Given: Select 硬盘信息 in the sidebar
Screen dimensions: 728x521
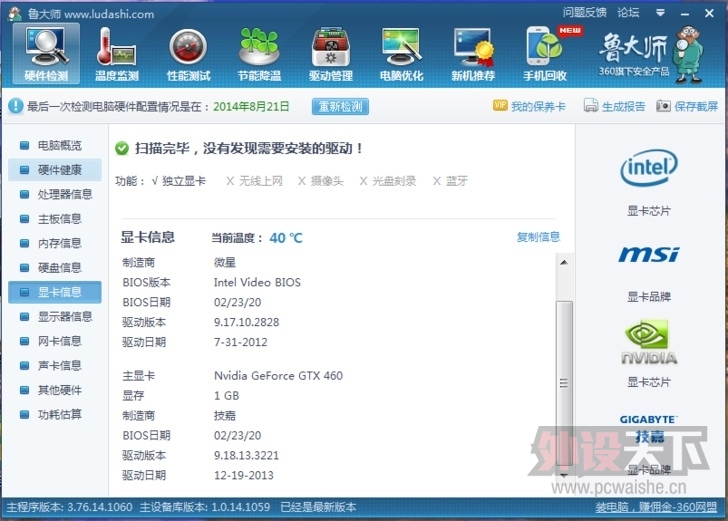Looking at the screenshot, I should pos(55,267).
